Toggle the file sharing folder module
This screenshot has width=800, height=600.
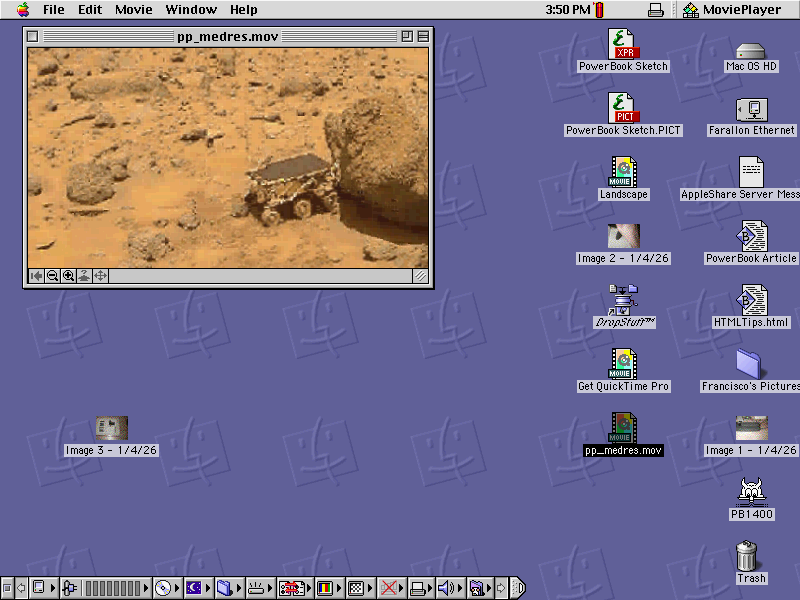pyautogui.click(x=224, y=588)
